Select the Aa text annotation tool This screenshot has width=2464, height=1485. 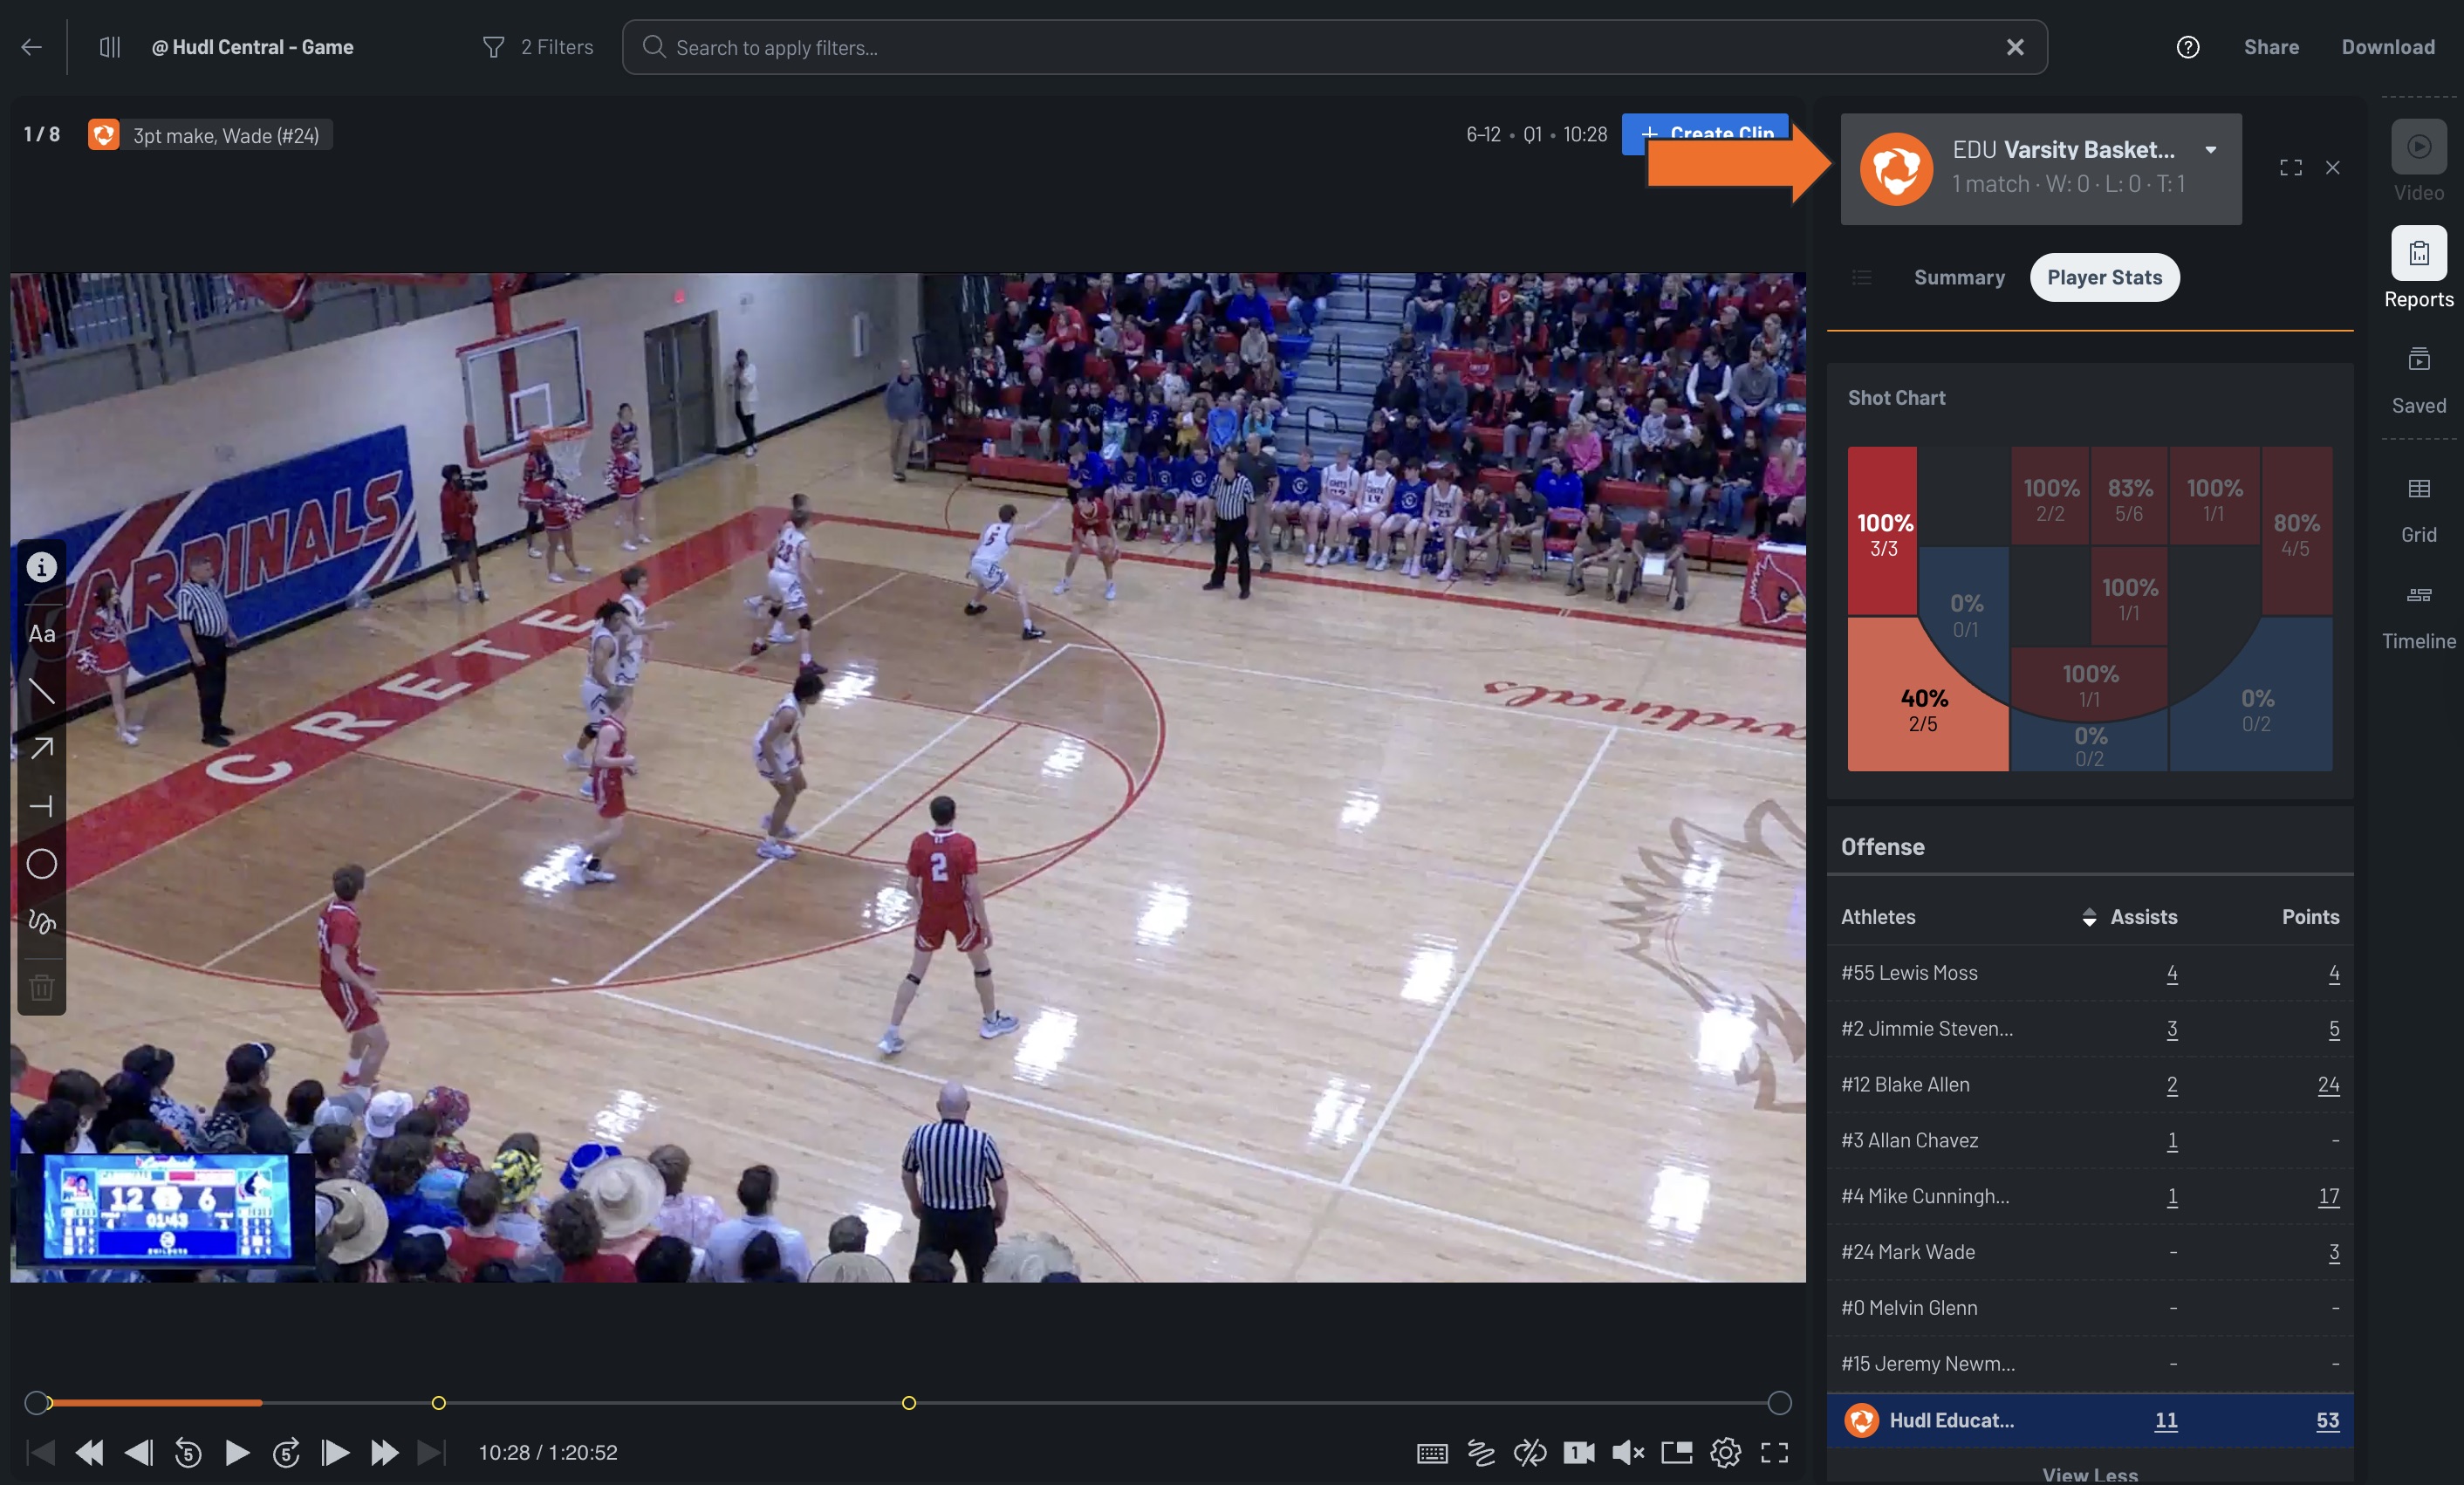41,633
